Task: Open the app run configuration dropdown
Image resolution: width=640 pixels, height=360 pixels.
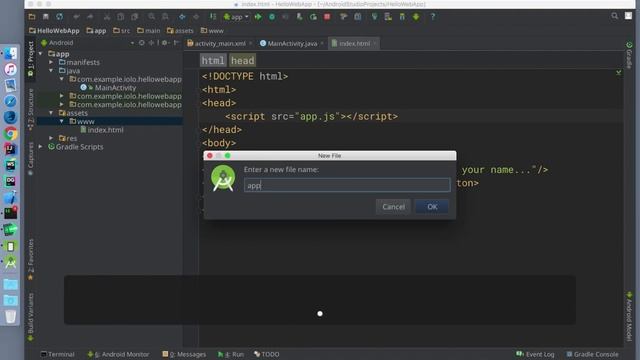Action: point(236,17)
